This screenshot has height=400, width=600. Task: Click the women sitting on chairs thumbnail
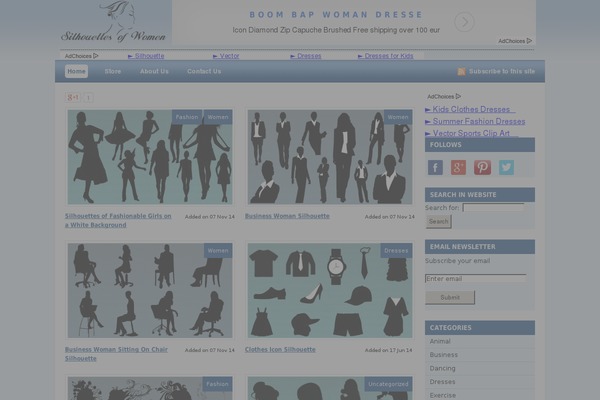pos(150,291)
